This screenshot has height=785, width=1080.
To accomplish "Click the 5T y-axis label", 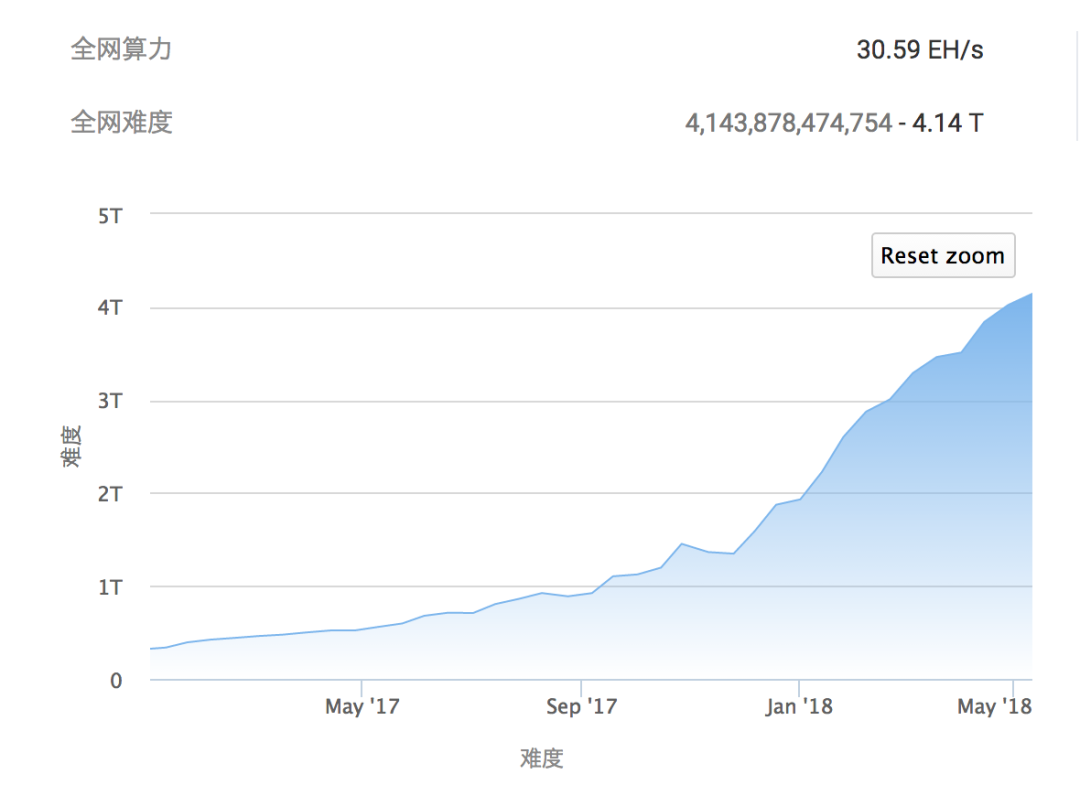I will [x=109, y=215].
